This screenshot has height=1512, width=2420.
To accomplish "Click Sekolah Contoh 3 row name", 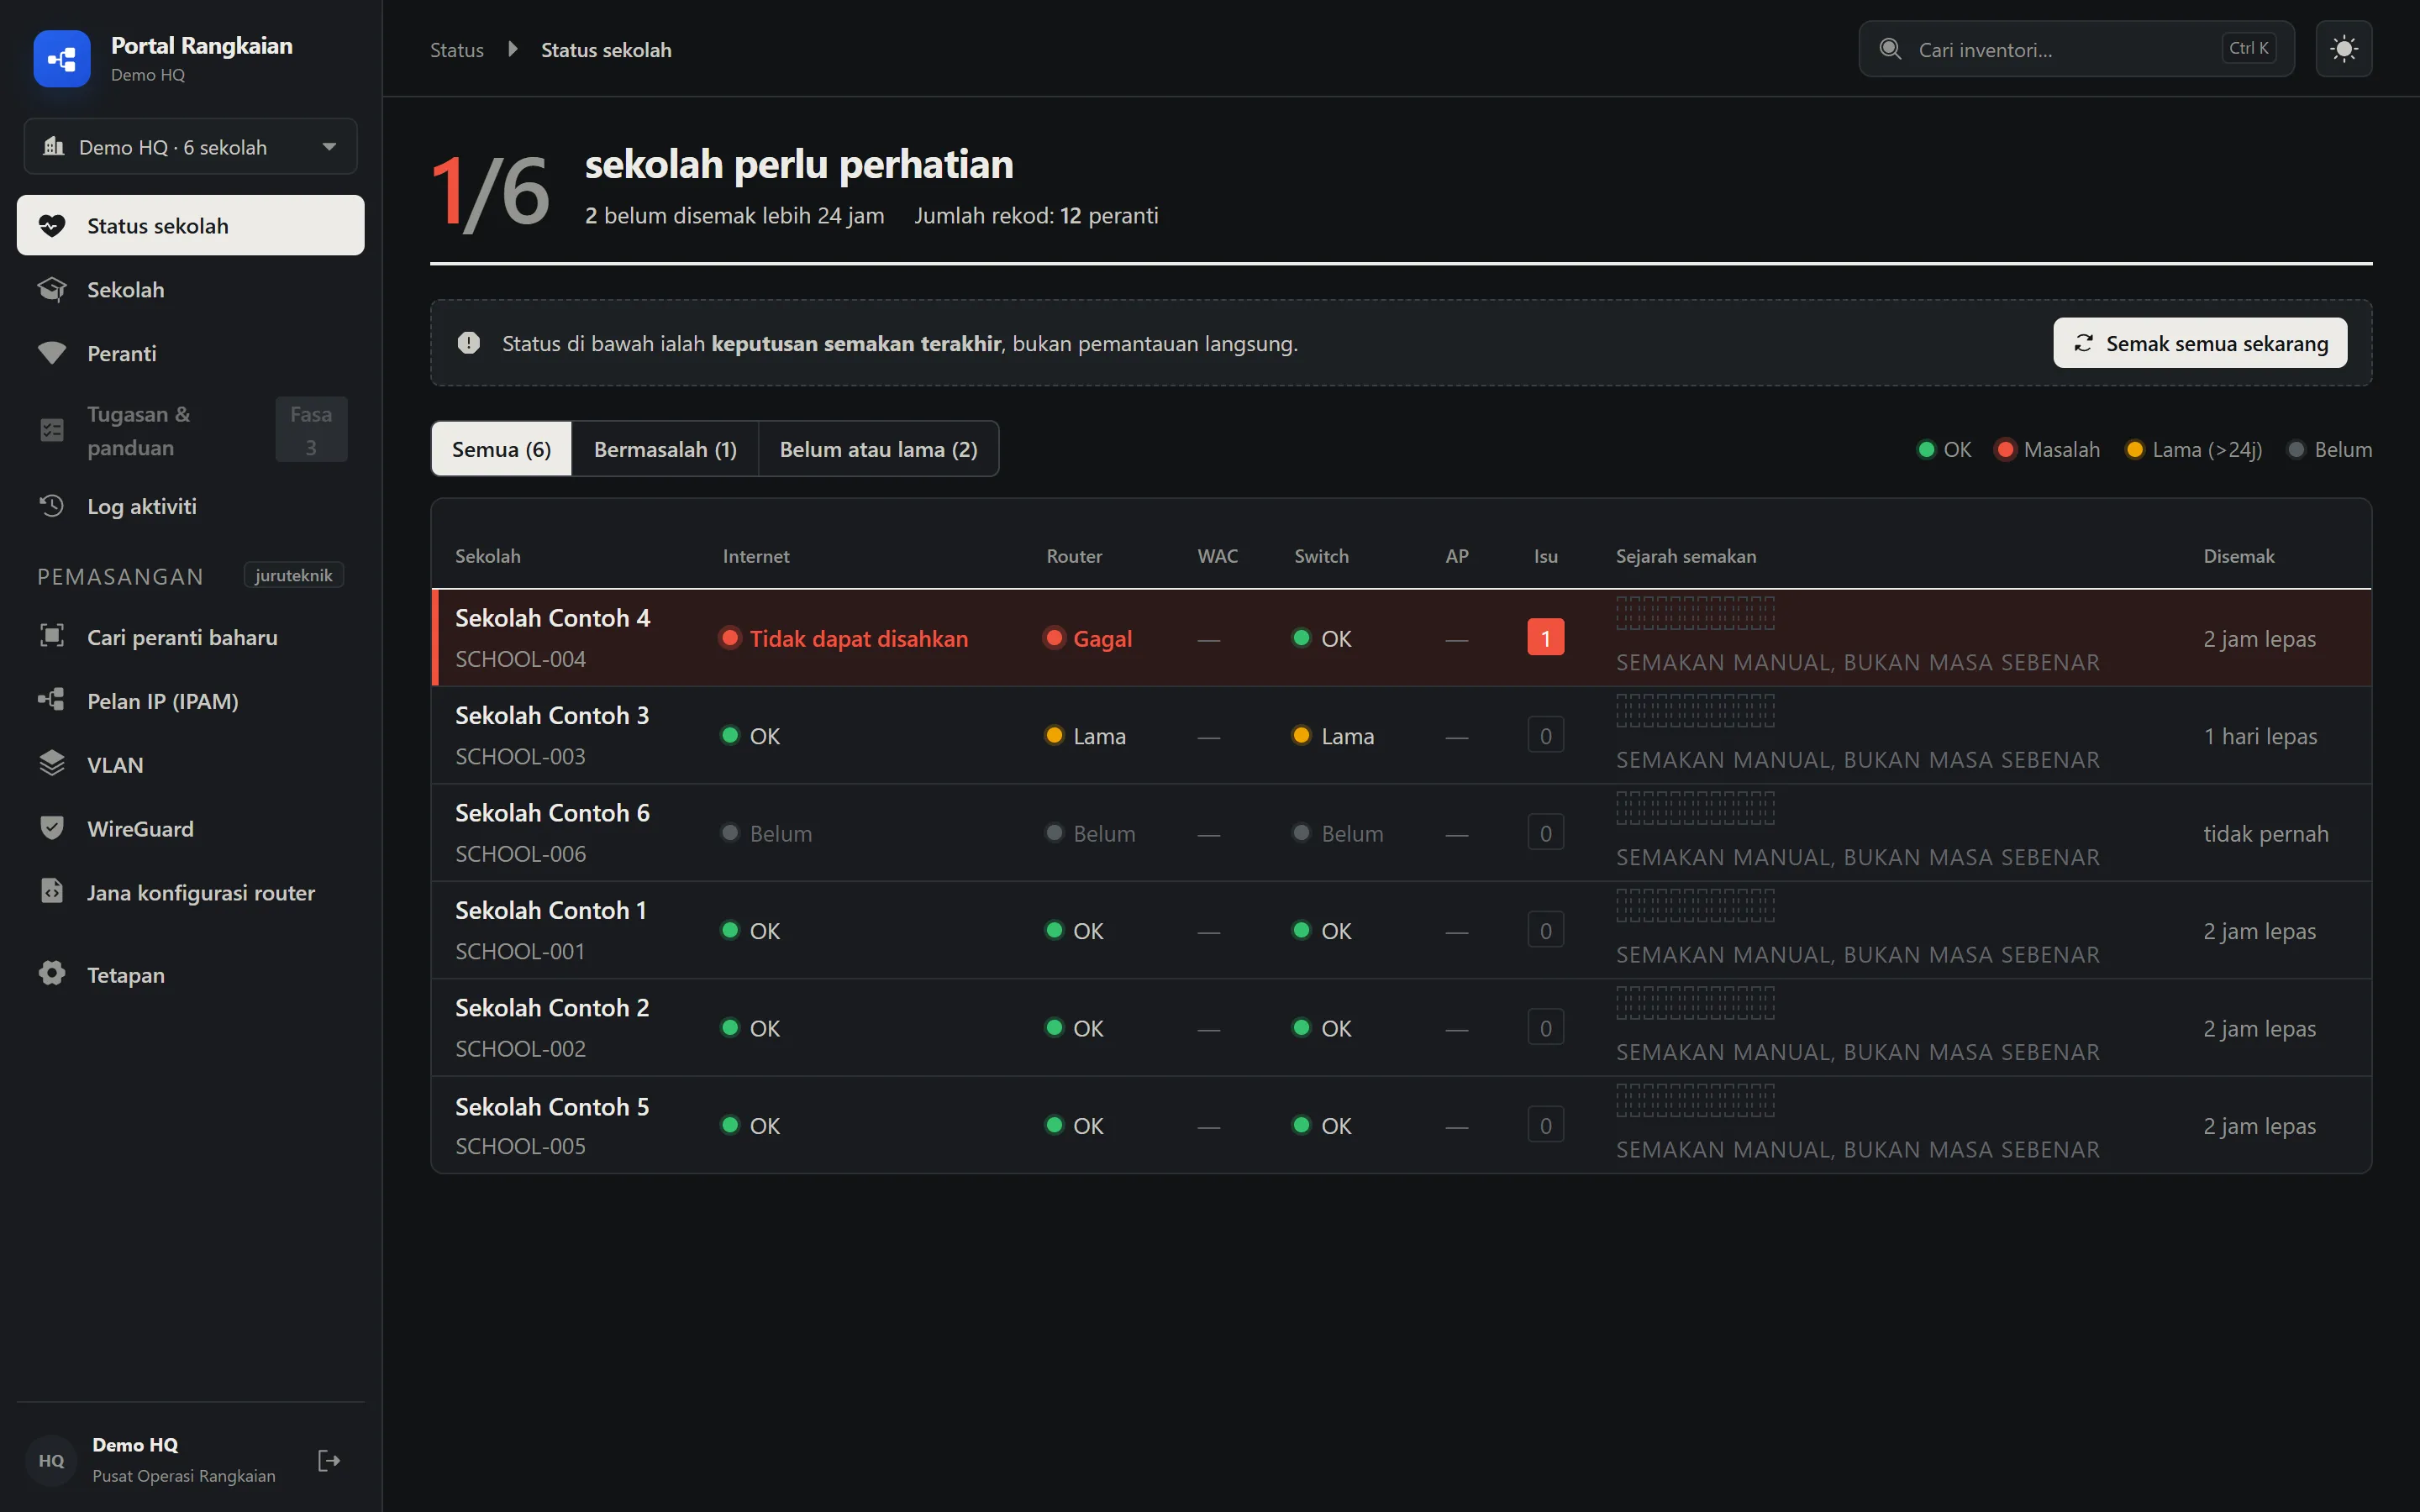I will (552, 715).
